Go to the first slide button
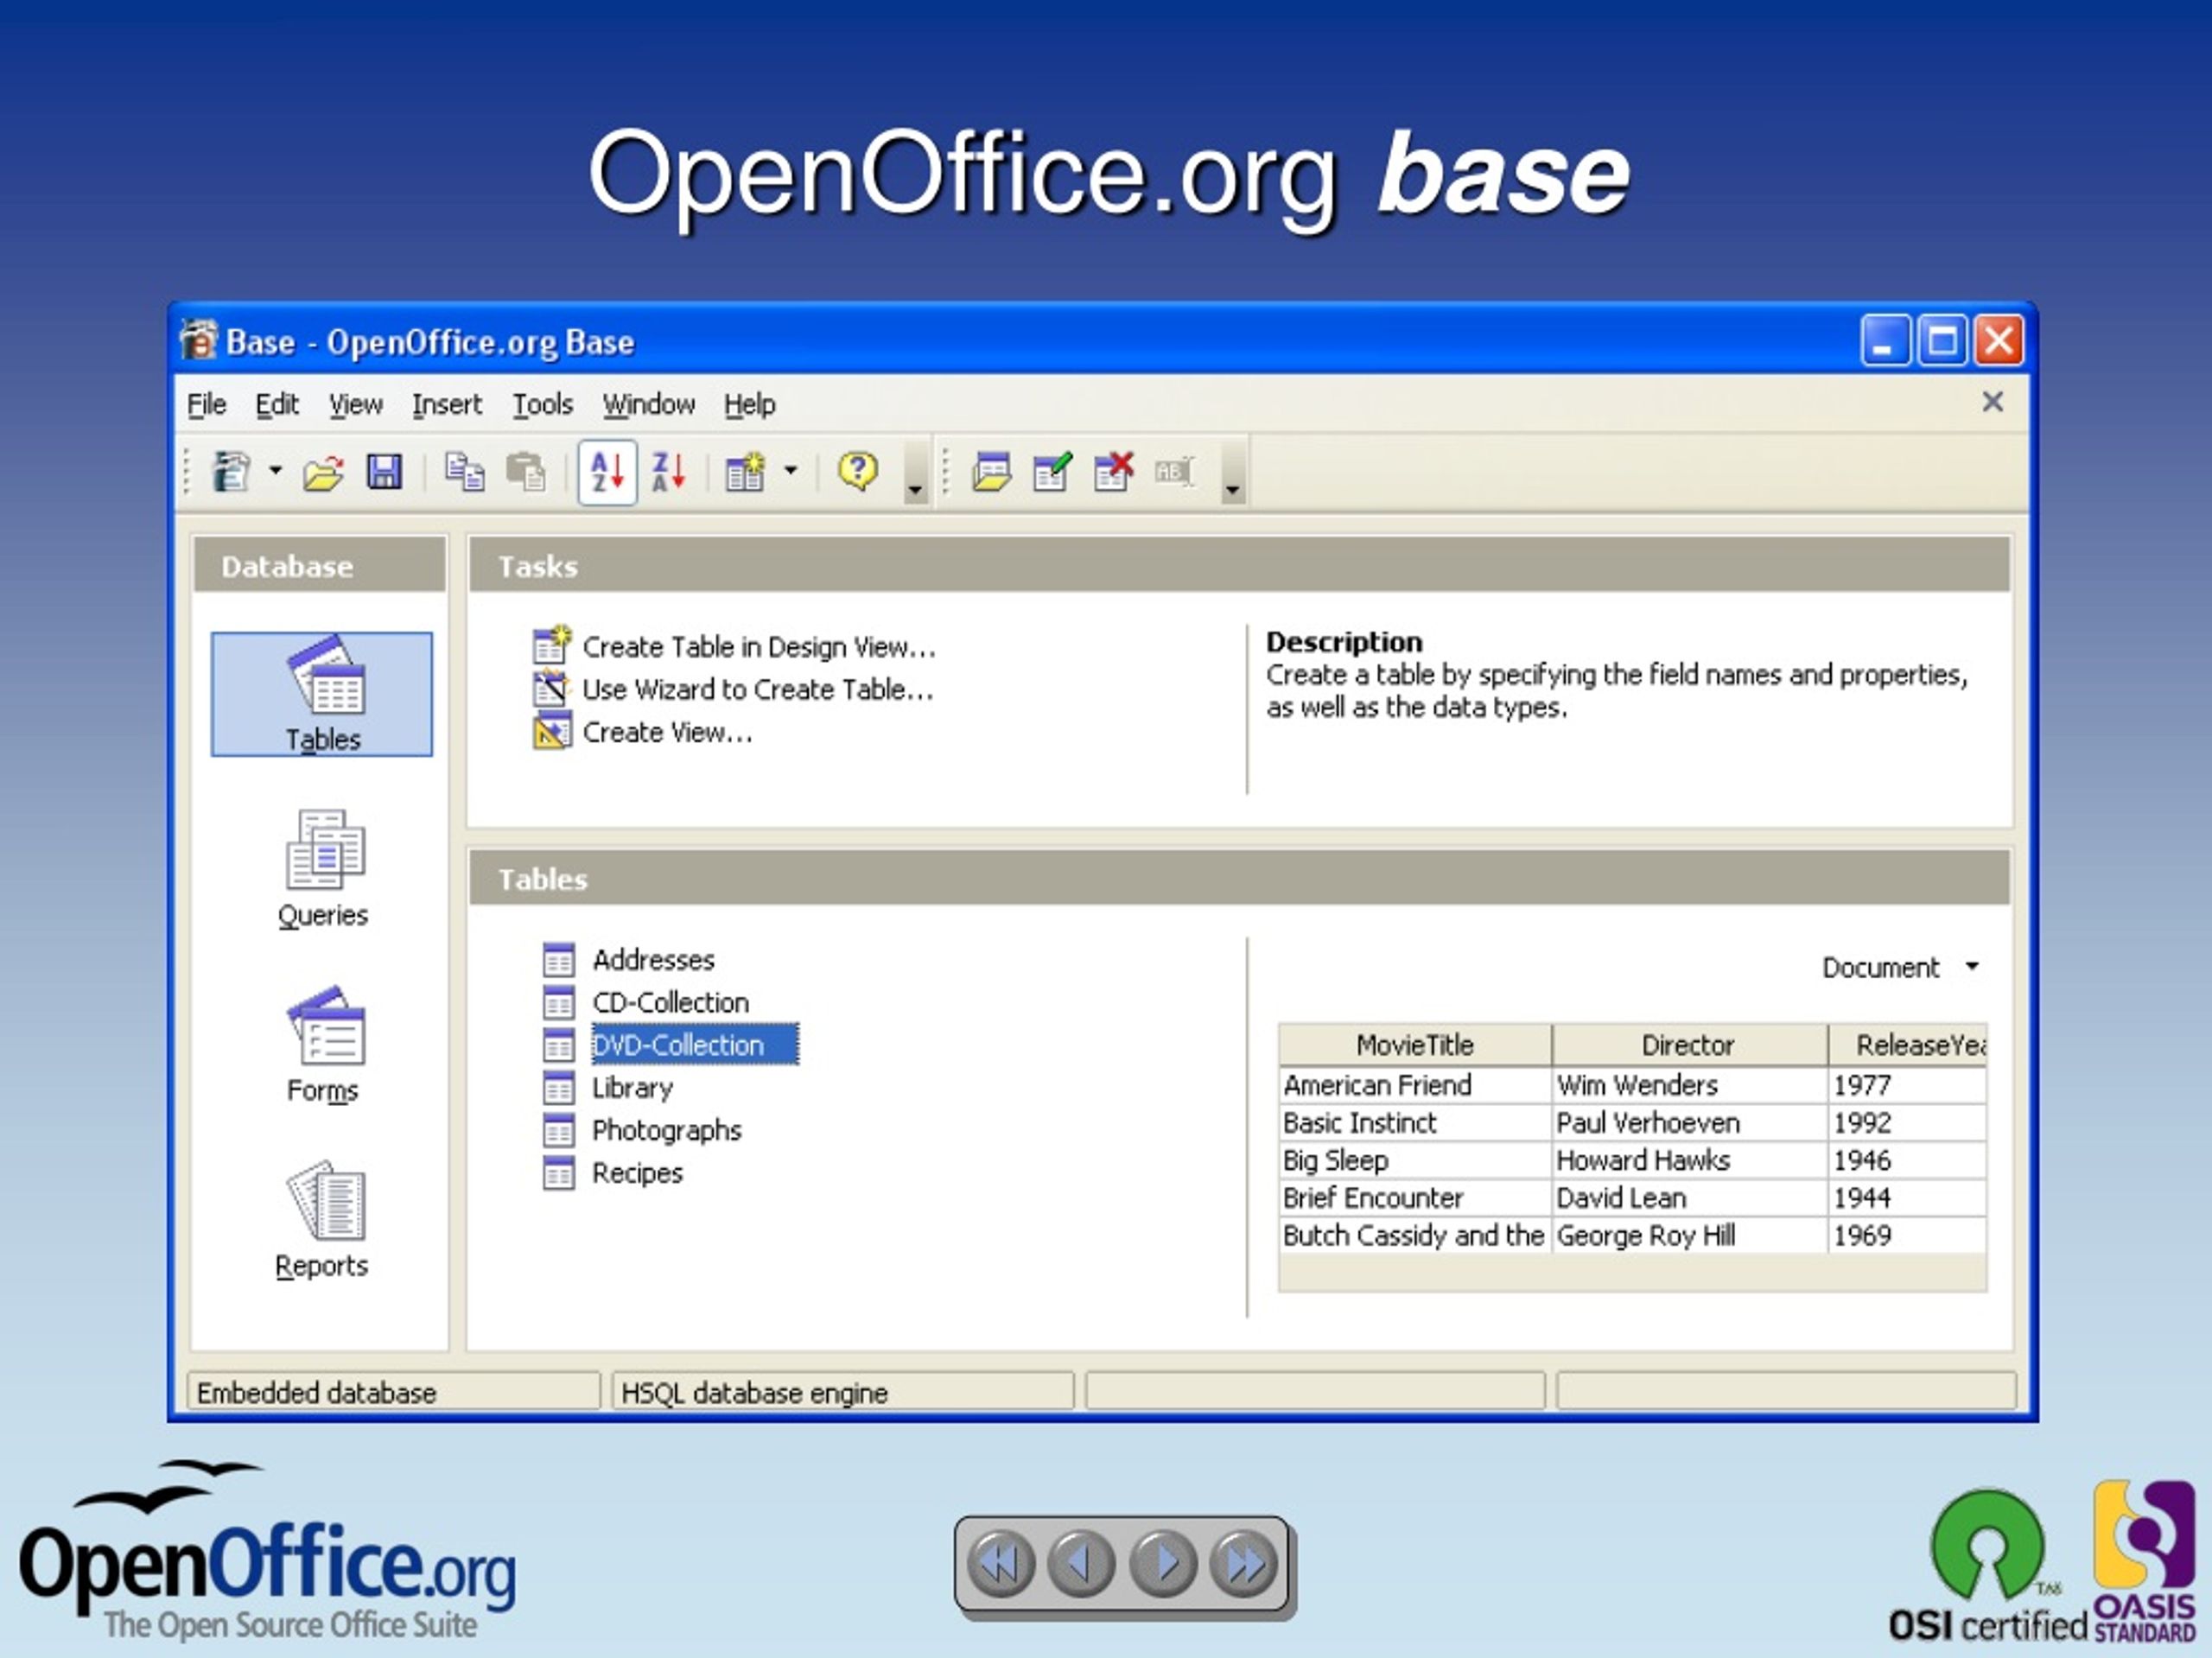The height and width of the screenshot is (1658, 2212). (1000, 1564)
